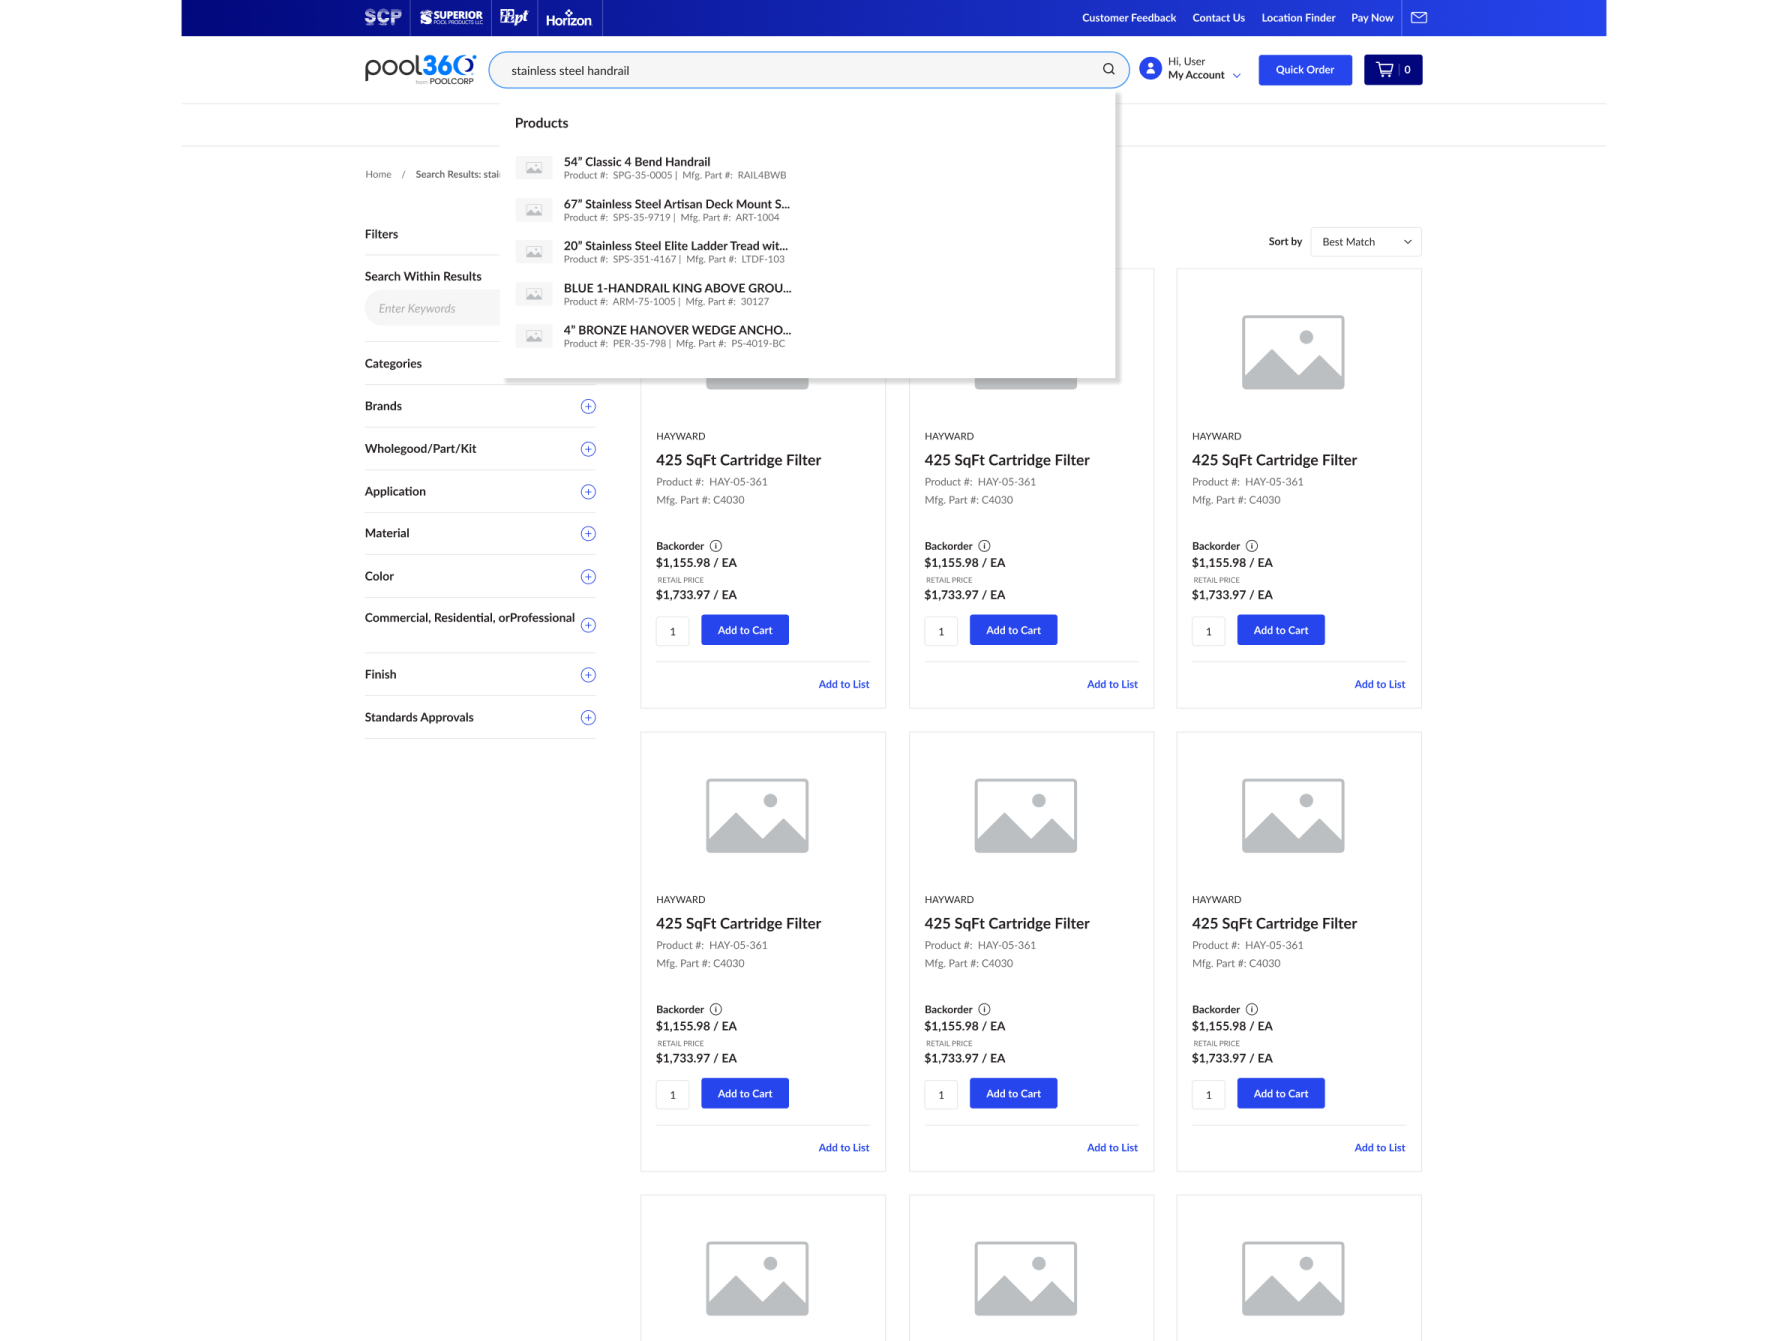The image size is (1788, 1341).
Task: Select 20" Stainless Steel Elite Ladder Tread suggestion
Action: click(x=675, y=246)
